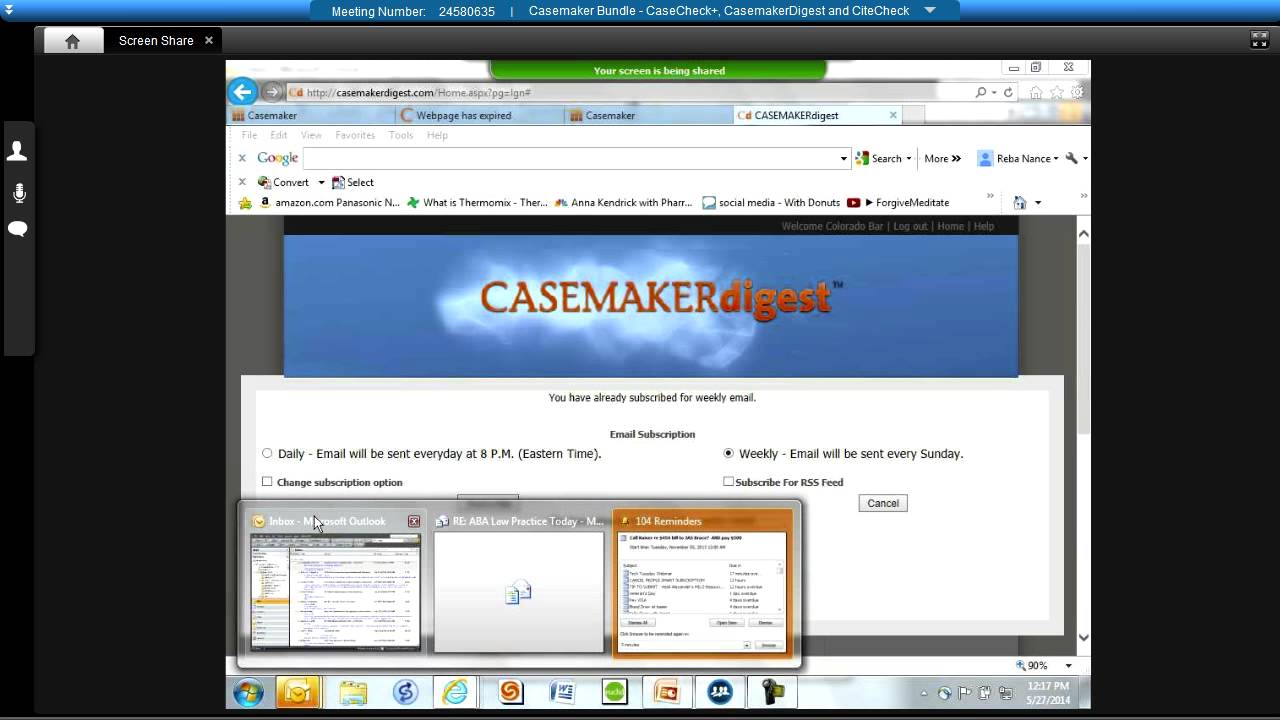Select the Screen Share tab
Screen dimensions: 1280x720
coord(156,41)
